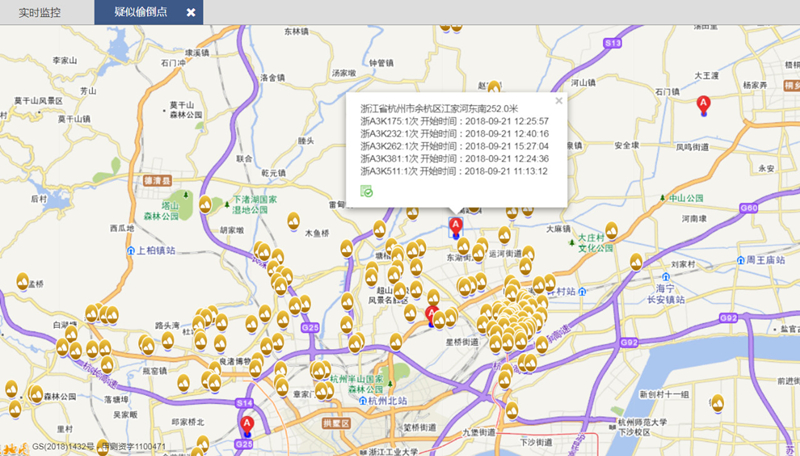
Task: Click the yellow marker near 大麻镇
Action: tap(611, 231)
